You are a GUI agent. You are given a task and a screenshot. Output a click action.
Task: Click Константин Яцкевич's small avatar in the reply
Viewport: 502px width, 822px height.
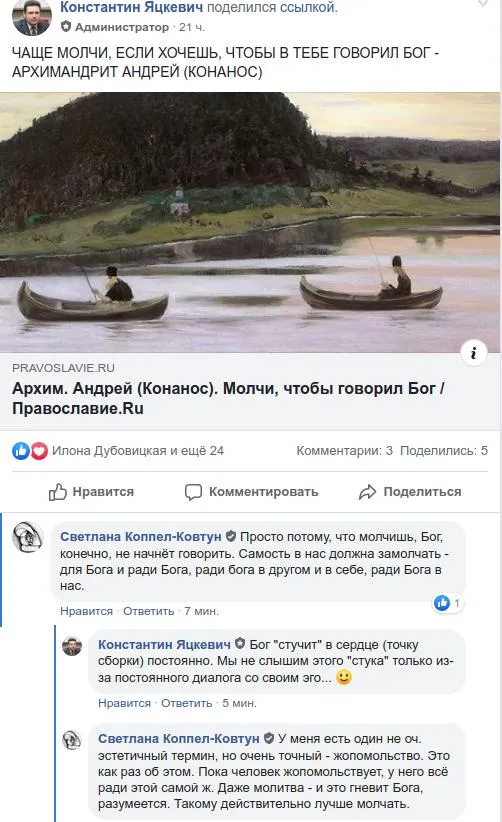[72, 646]
